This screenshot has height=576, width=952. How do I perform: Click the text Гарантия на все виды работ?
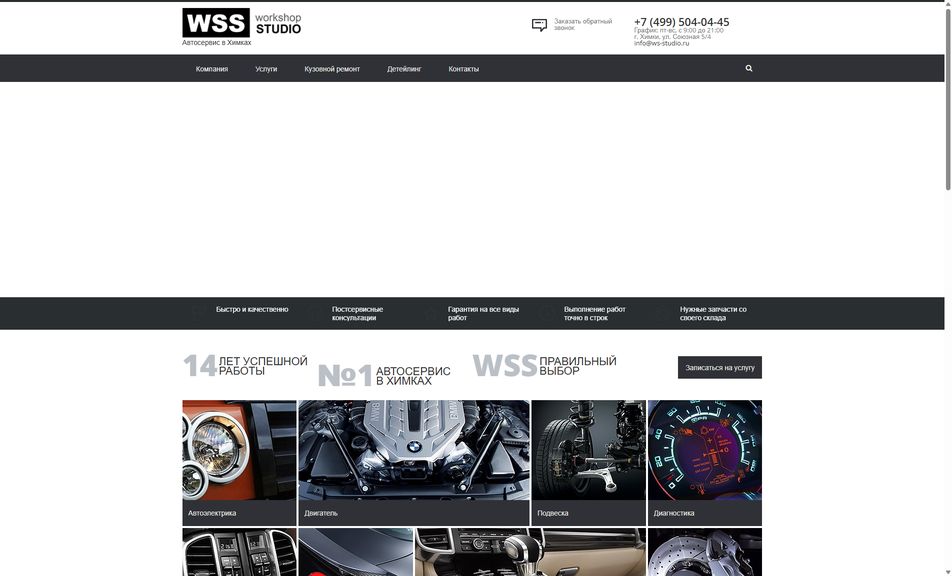coord(483,313)
